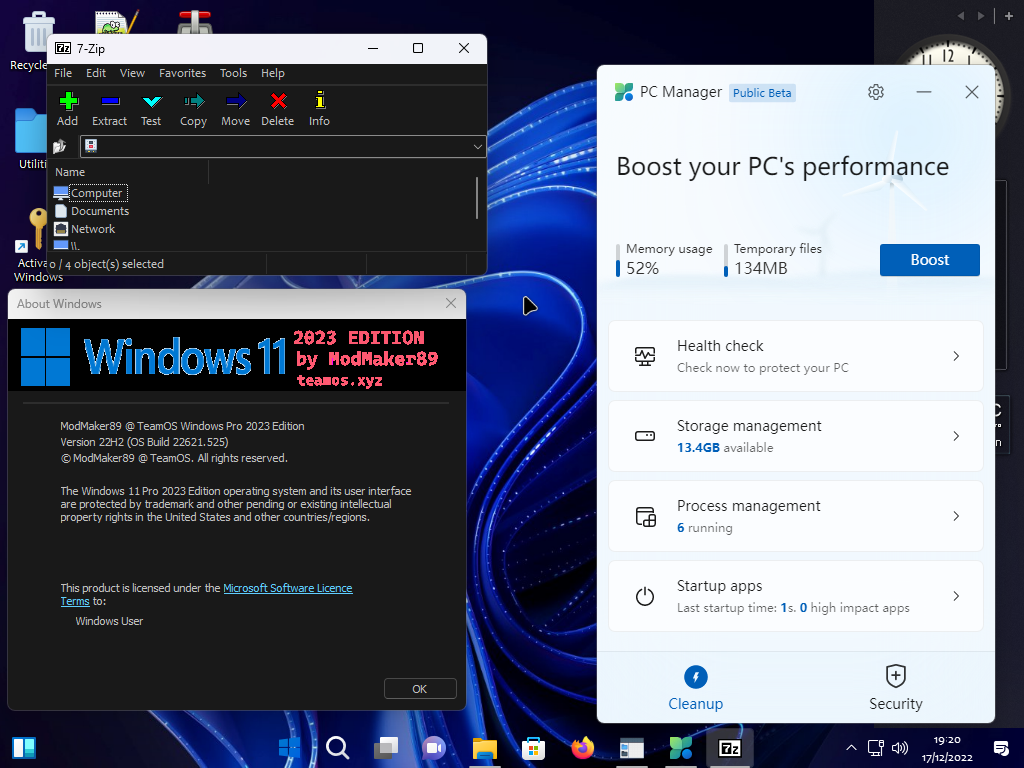The height and width of the screenshot is (768, 1024).
Task: Open the Favorites menu in 7-Zip
Action: pos(182,73)
